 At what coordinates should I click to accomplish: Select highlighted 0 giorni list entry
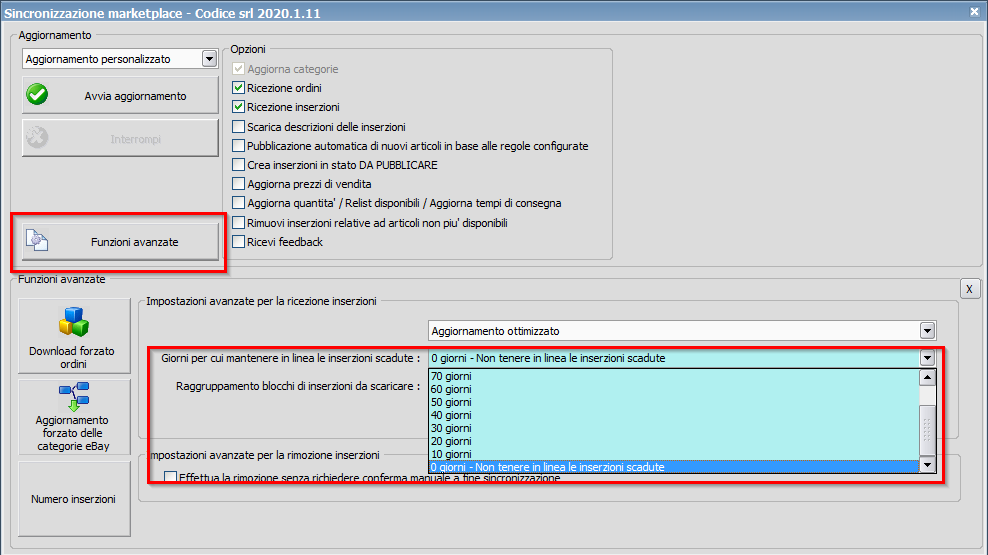[674, 467]
